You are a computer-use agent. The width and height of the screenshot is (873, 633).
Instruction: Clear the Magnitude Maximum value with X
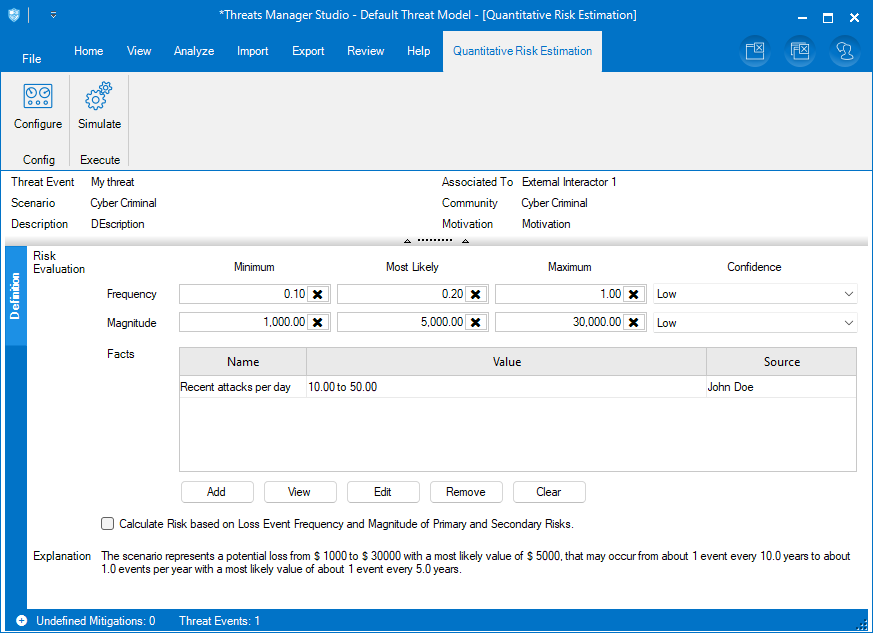633,322
